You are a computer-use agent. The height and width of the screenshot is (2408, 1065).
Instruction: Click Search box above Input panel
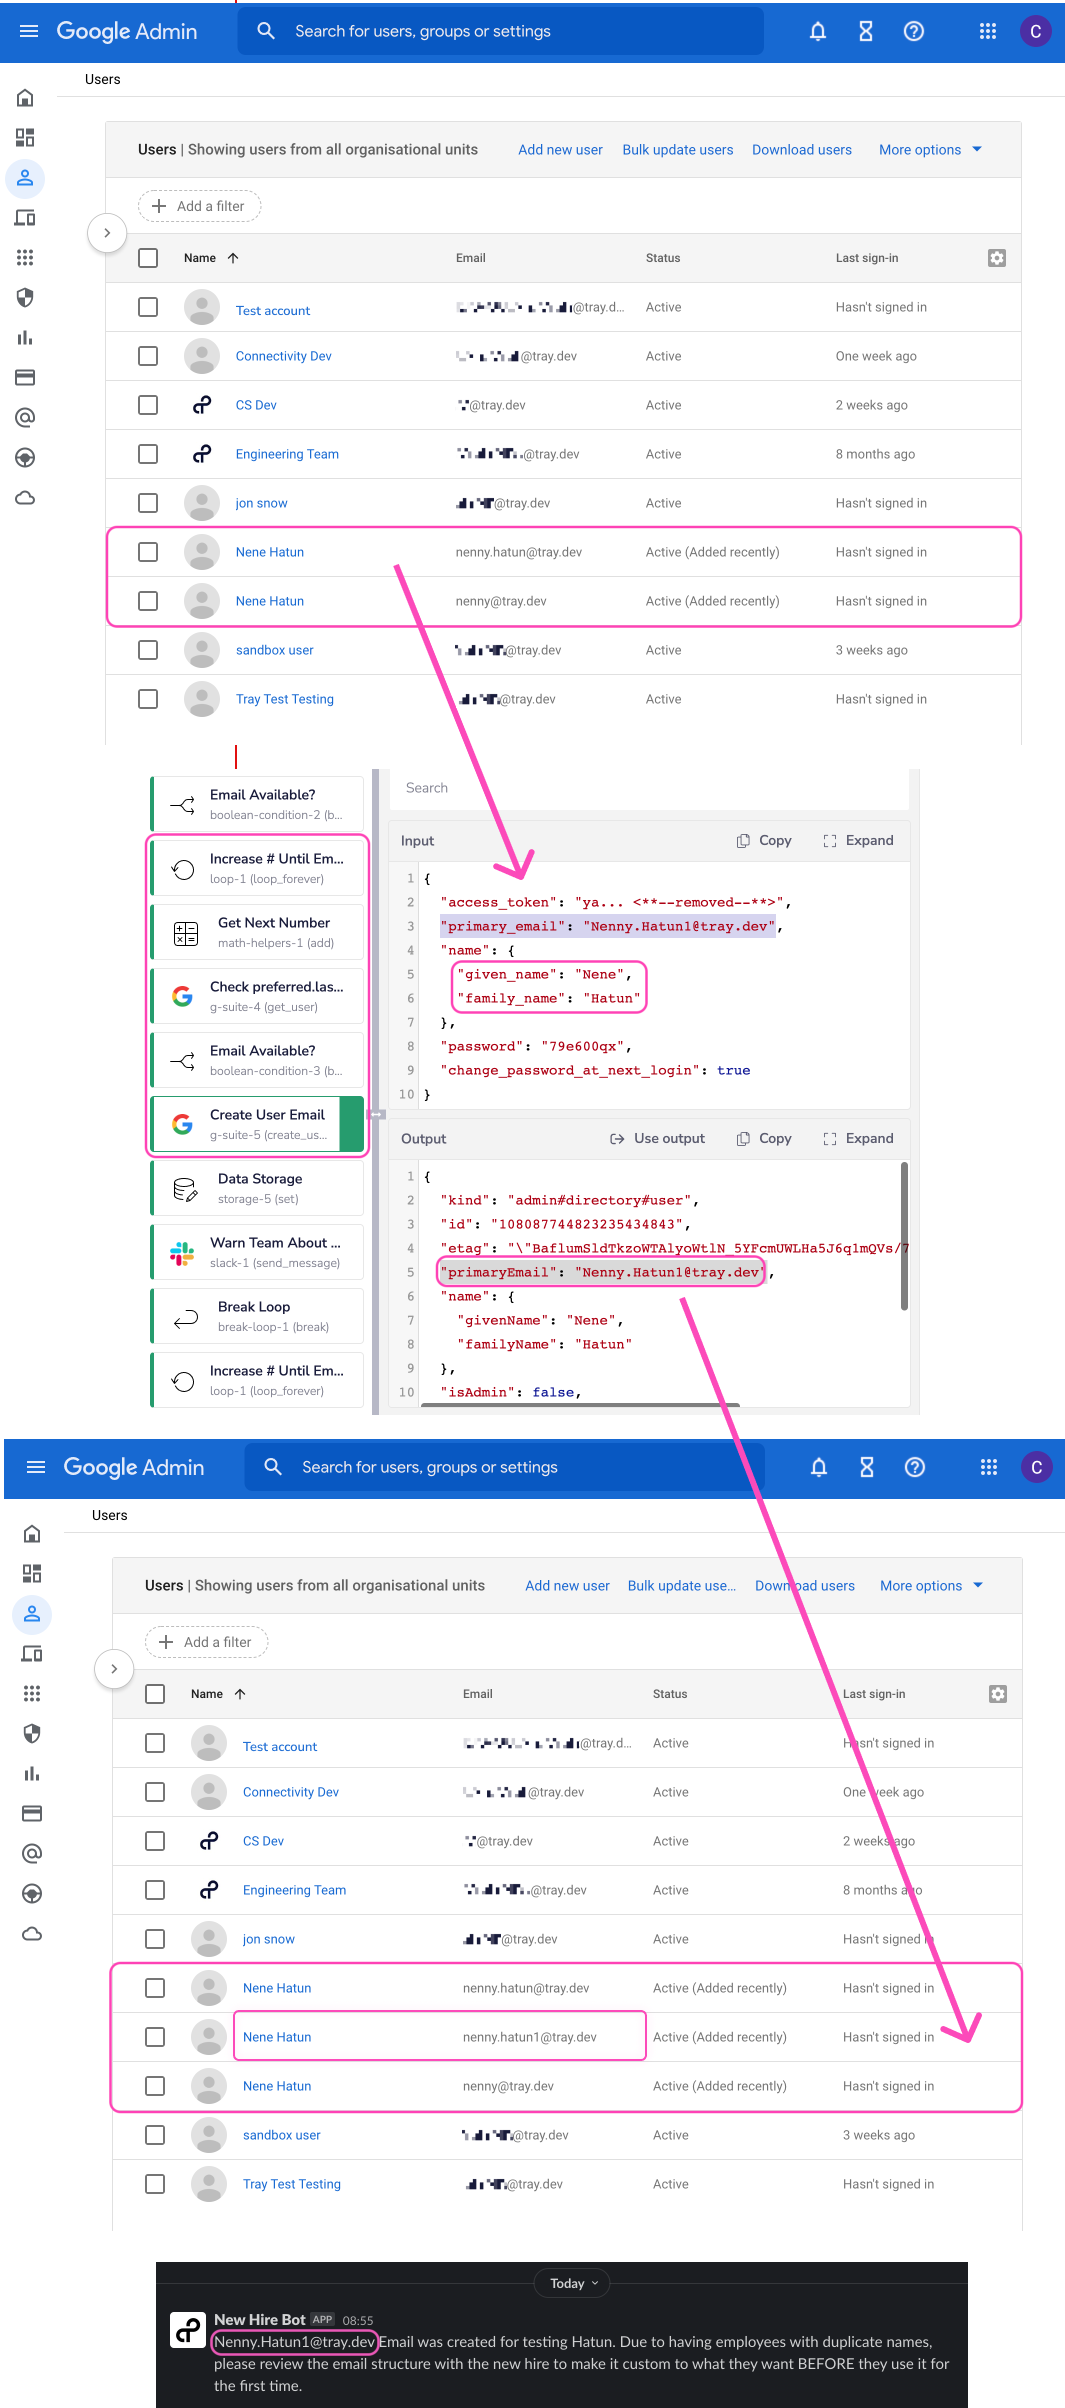[650, 788]
